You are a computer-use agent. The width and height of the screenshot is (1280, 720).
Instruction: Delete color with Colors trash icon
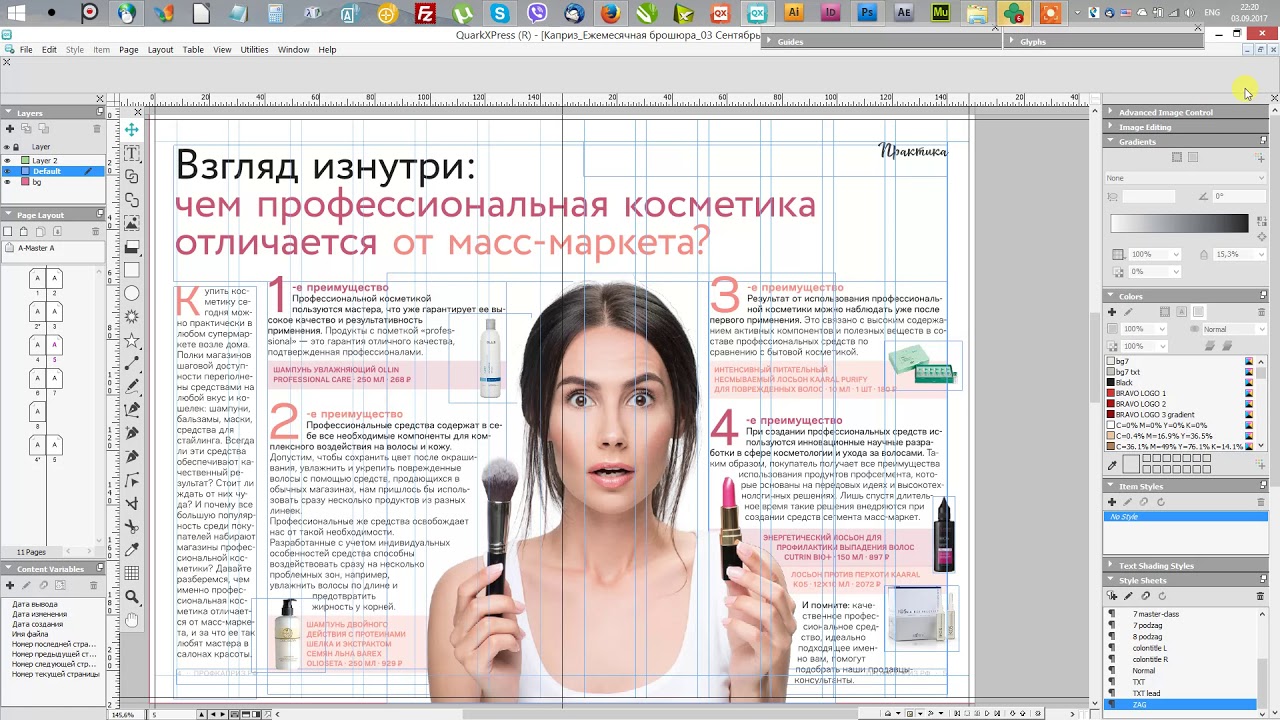(x=1261, y=312)
